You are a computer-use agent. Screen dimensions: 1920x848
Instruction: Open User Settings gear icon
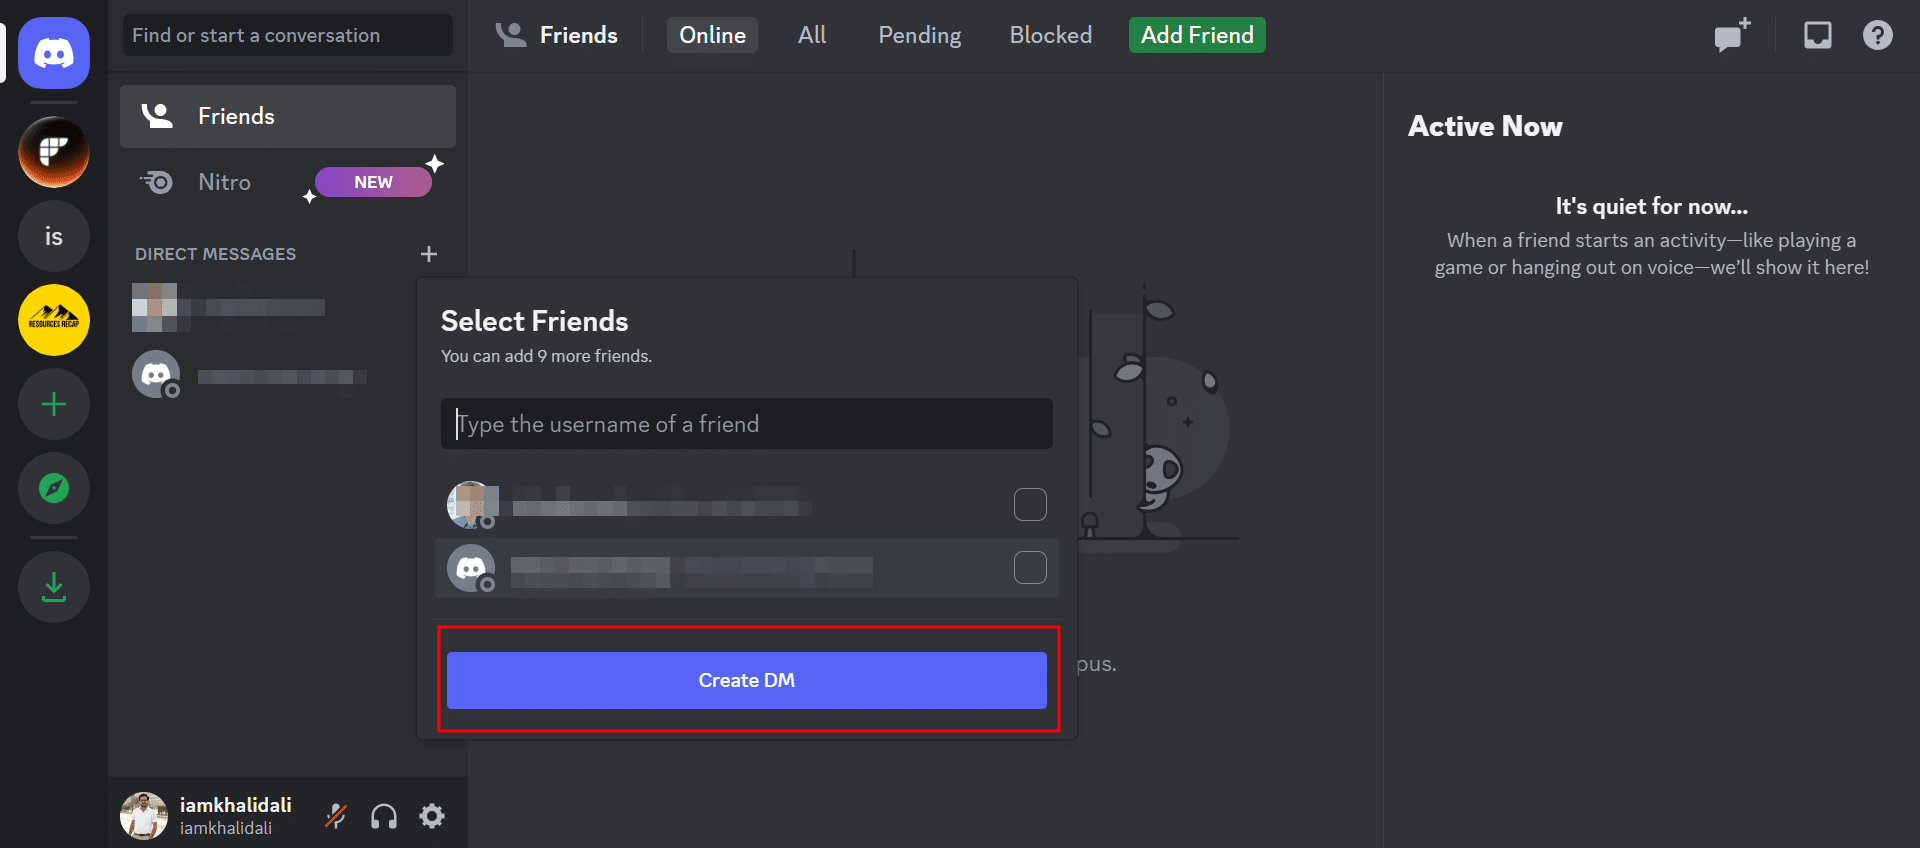(432, 816)
